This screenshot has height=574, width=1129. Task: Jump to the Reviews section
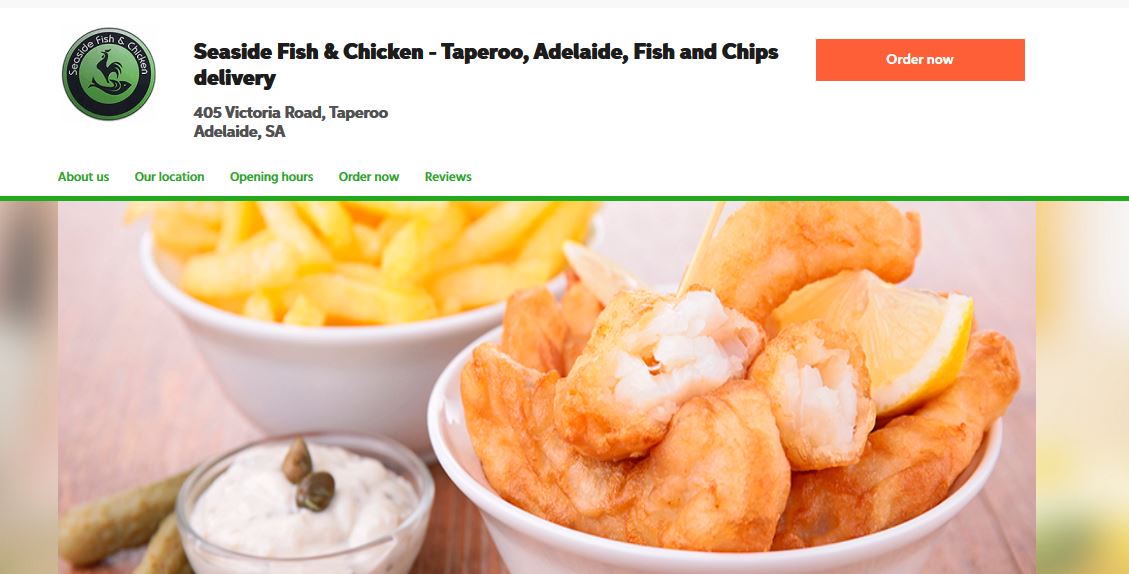pyautogui.click(x=448, y=176)
